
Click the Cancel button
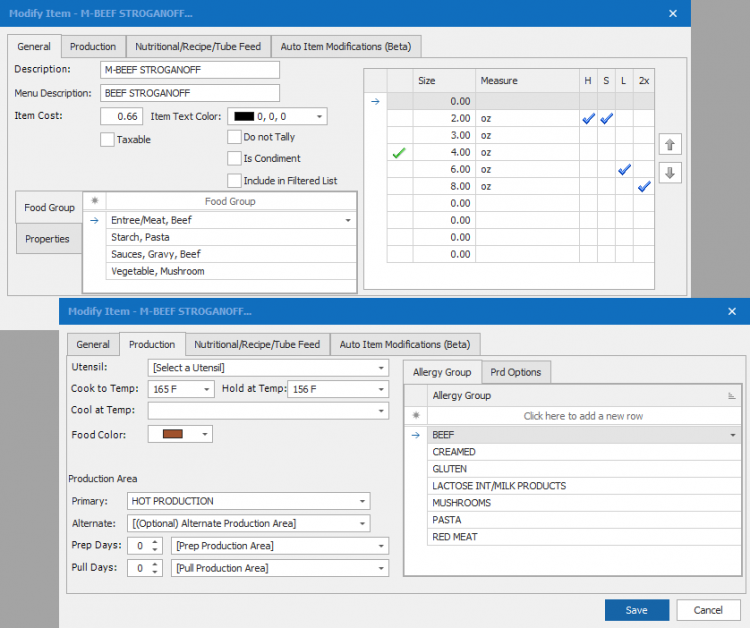pyautogui.click(x=708, y=610)
